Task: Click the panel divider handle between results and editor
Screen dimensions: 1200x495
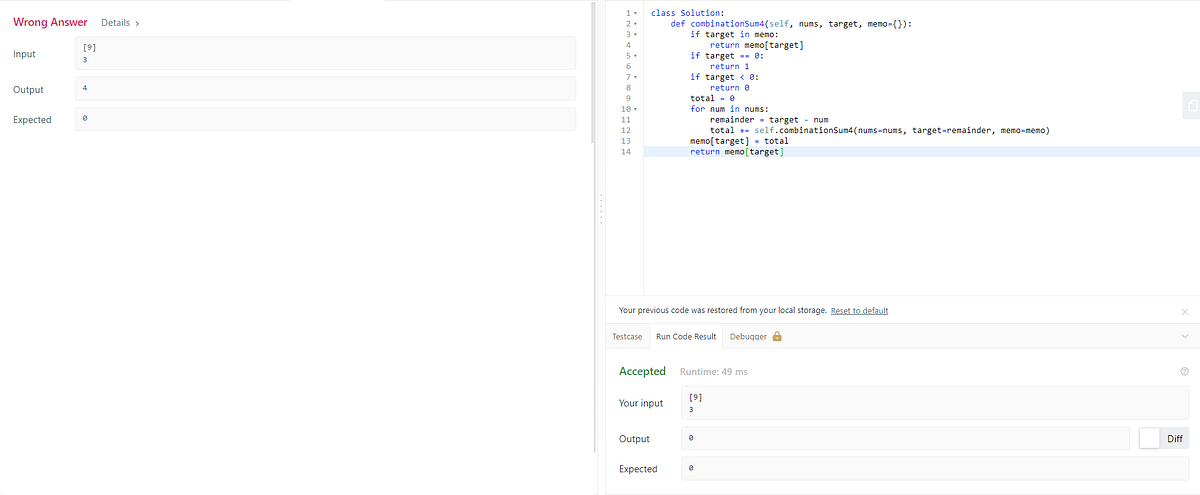Action: pos(600,210)
